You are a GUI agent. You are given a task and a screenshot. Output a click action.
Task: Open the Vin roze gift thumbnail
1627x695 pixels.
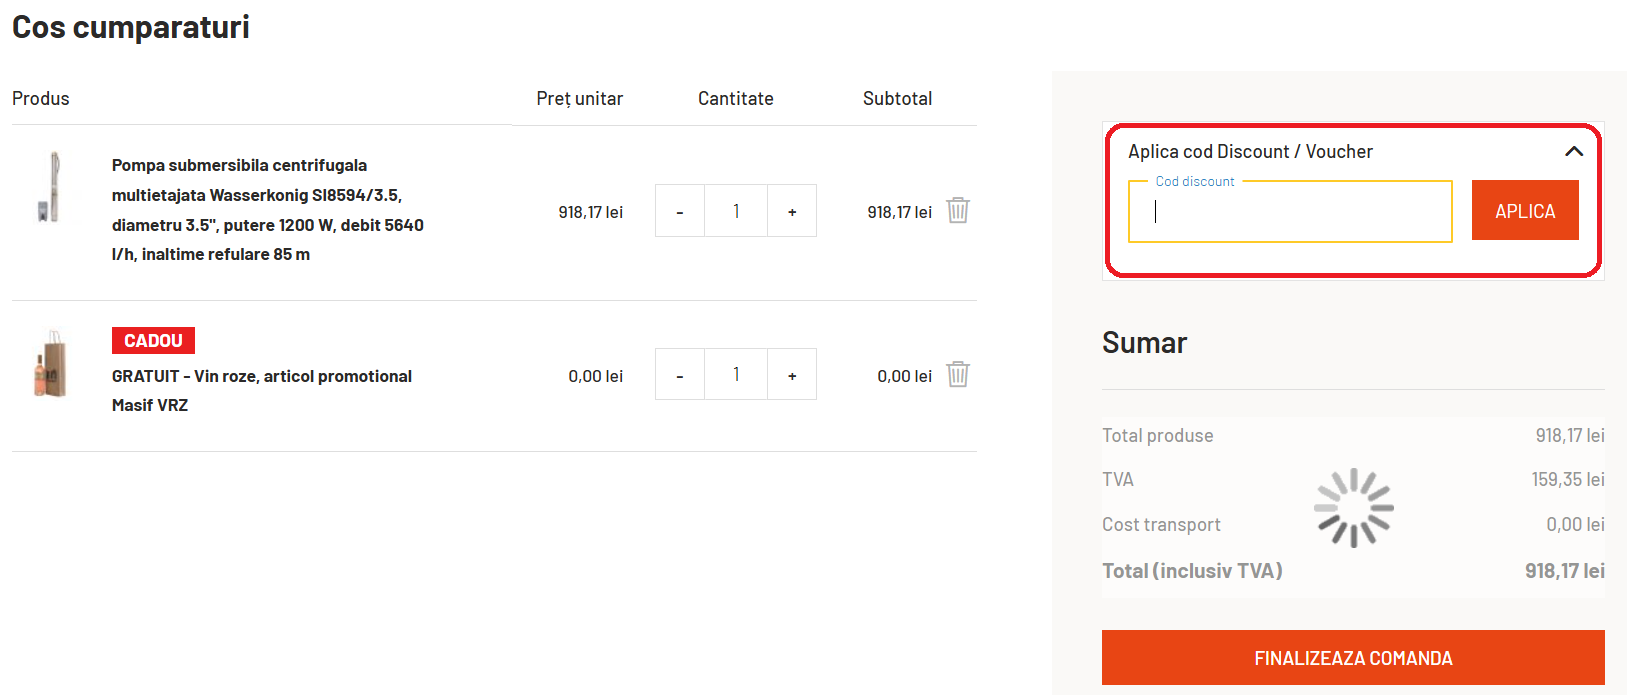click(52, 365)
